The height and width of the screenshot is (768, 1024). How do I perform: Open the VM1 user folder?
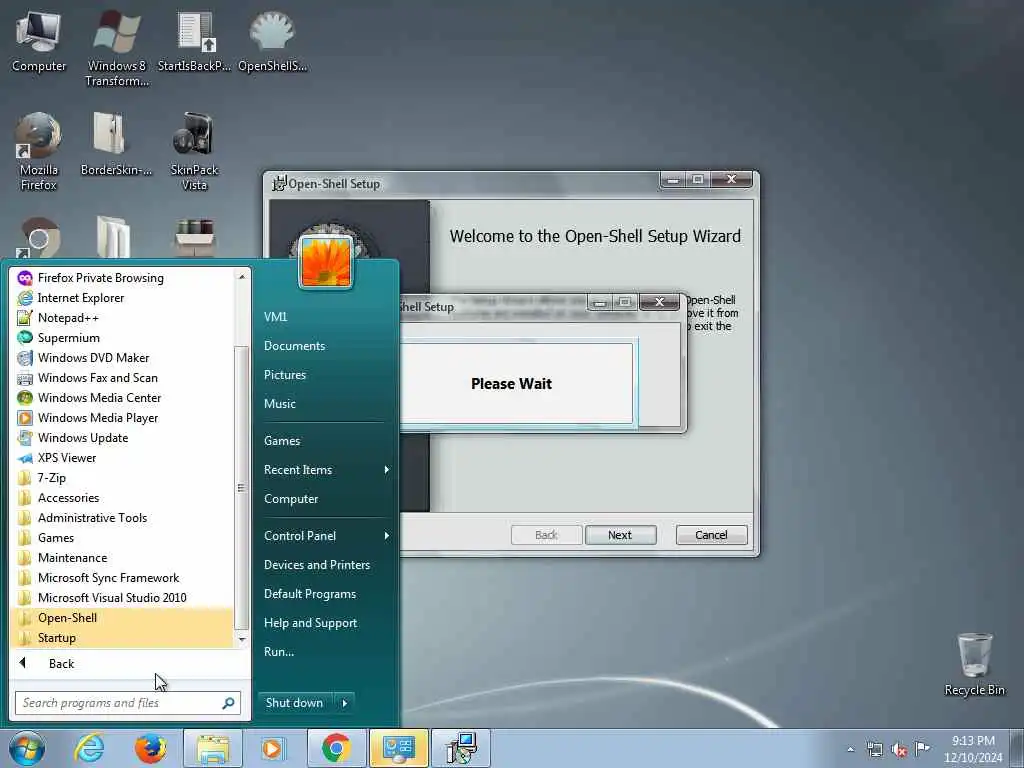(x=276, y=317)
